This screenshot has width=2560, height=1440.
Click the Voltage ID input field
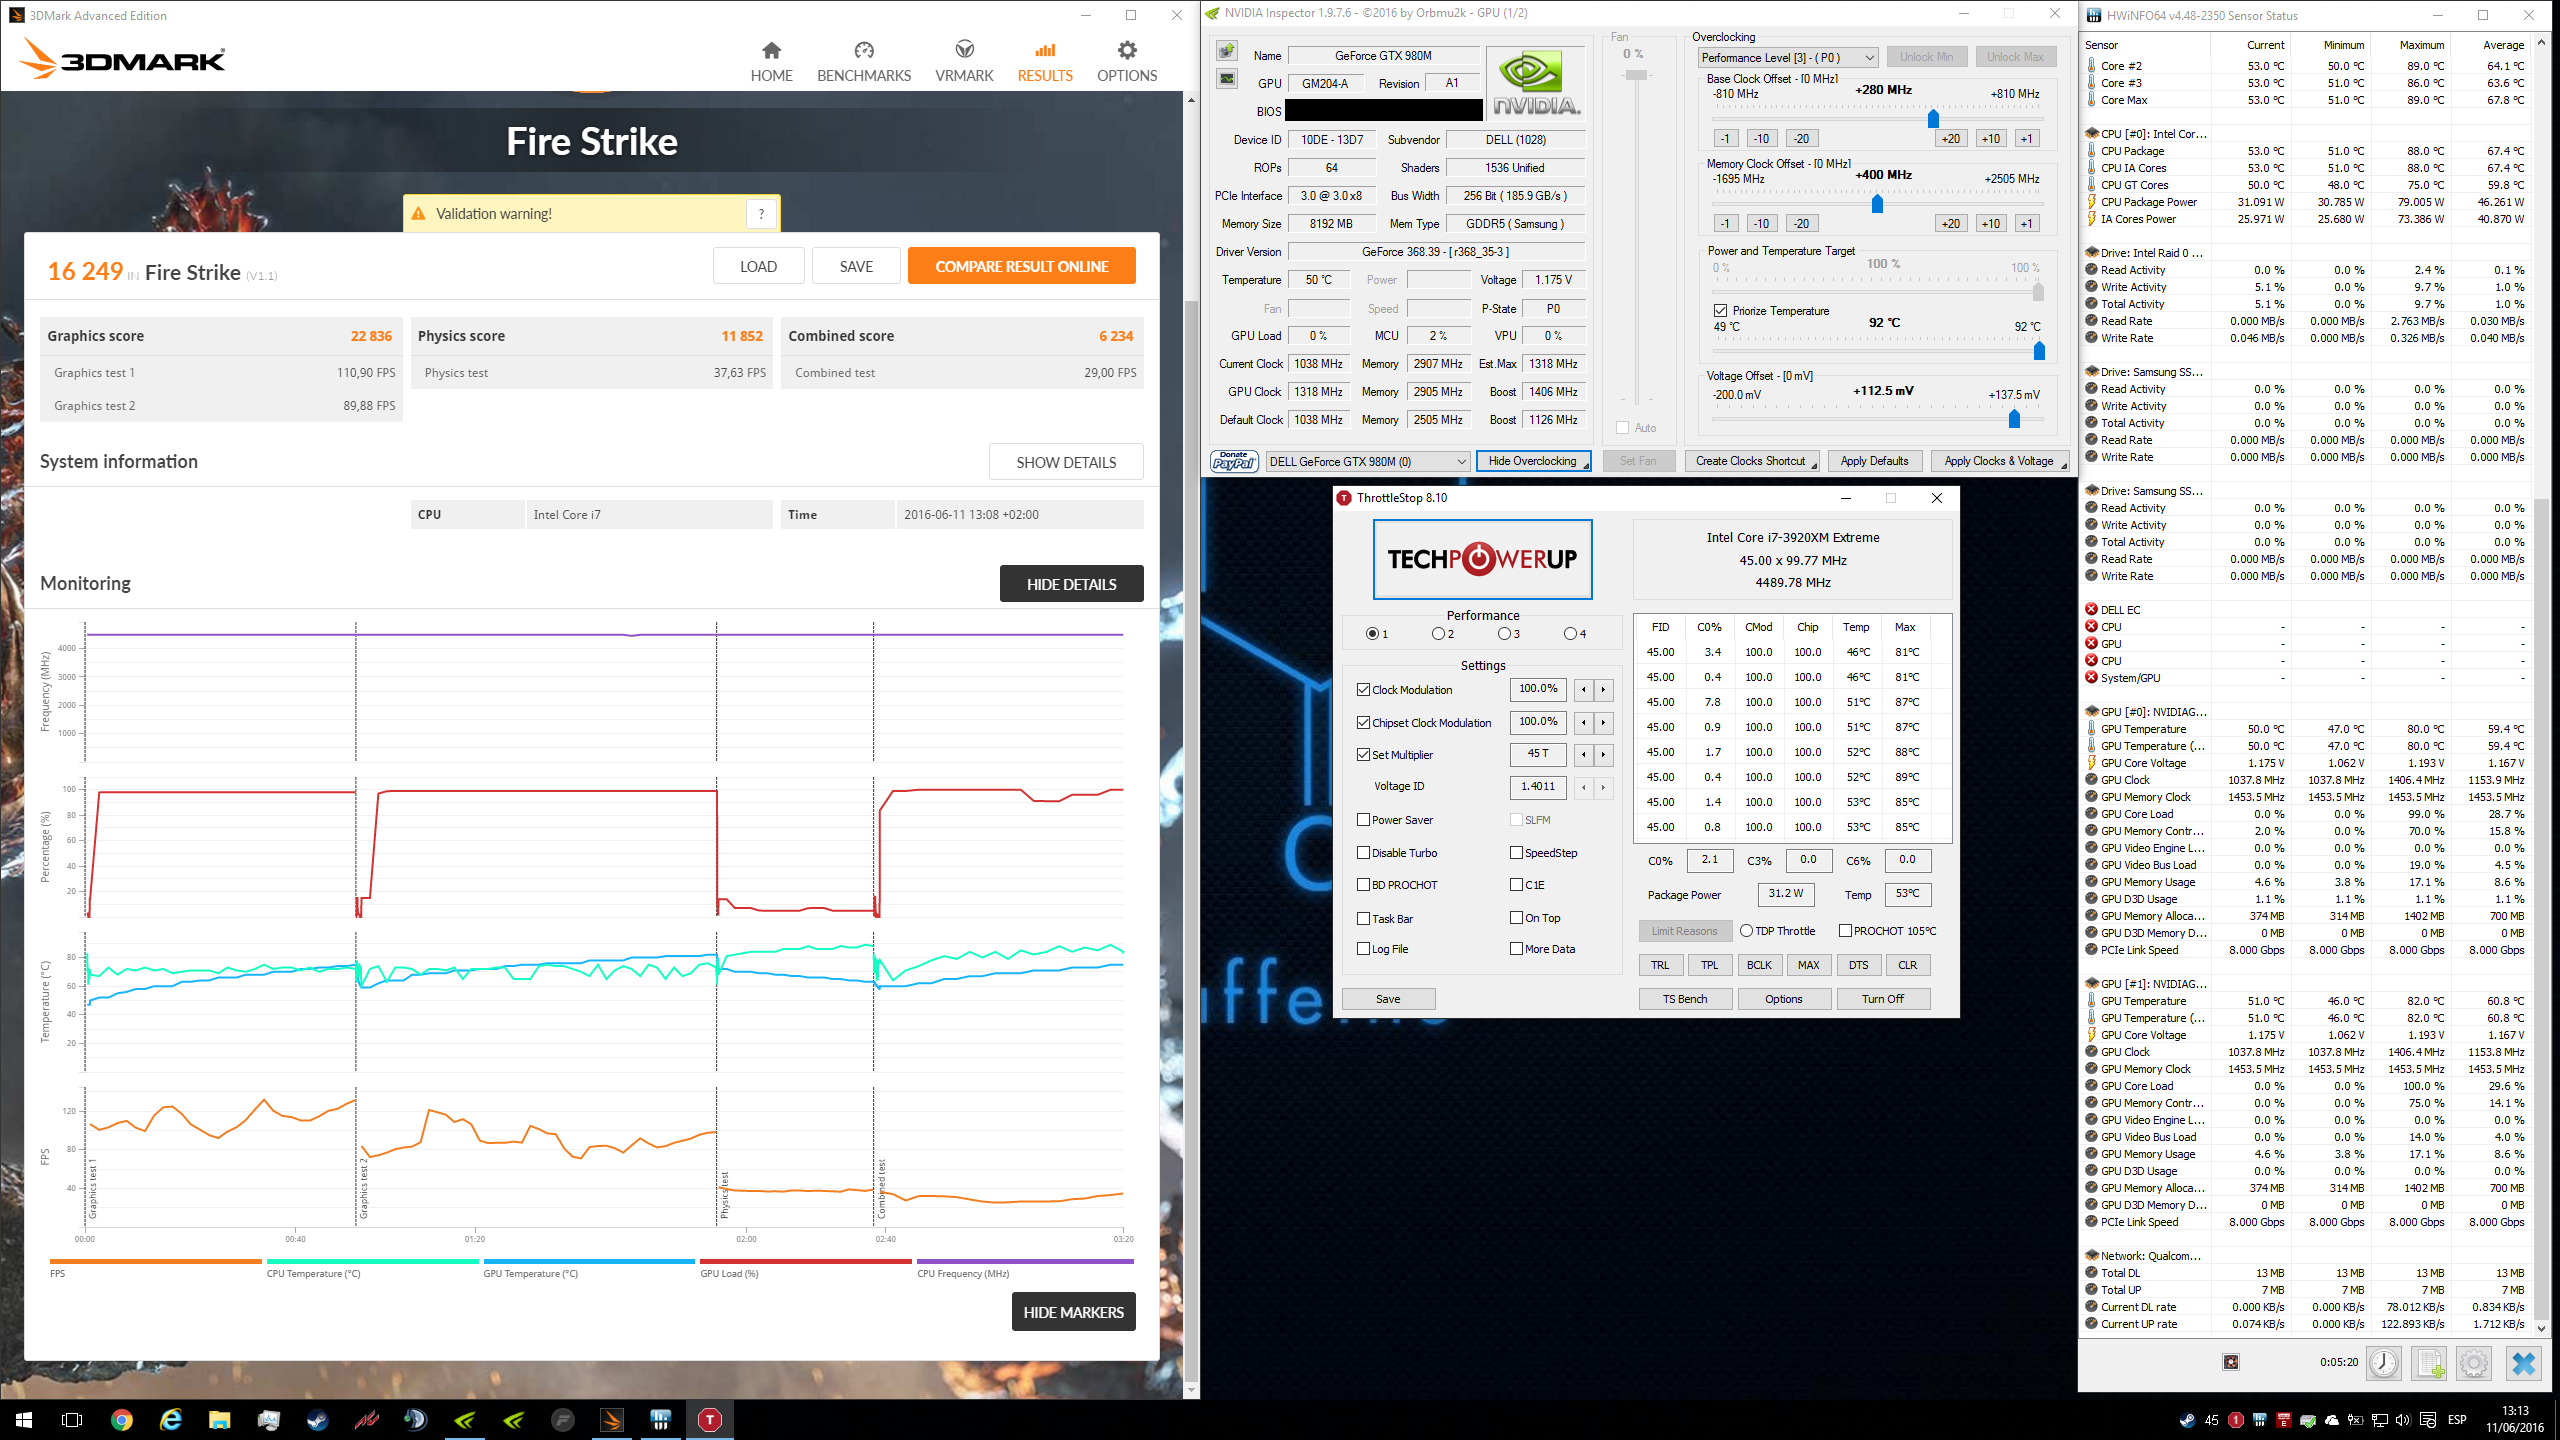pos(1537,787)
